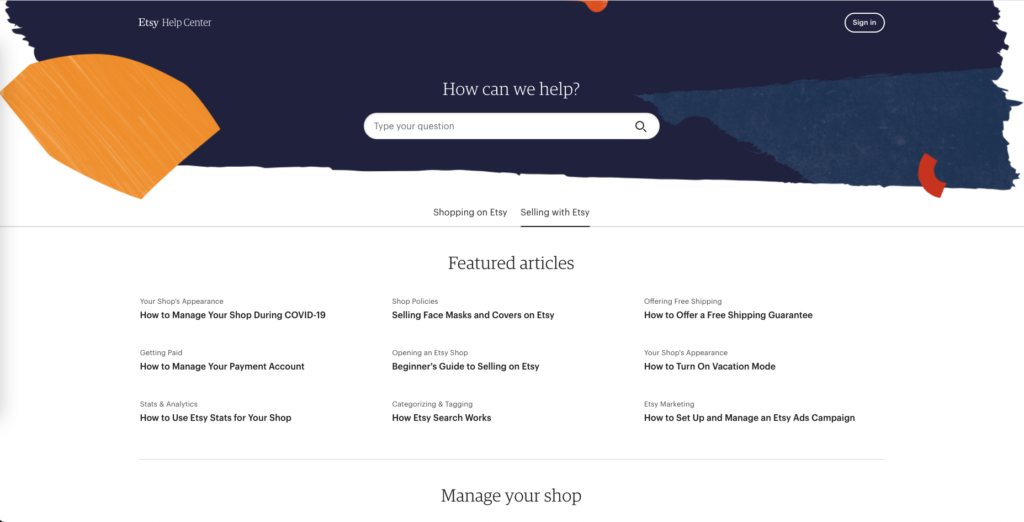Click Your Shop's Appearance label above COVID-19 article
1024x522 pixels.
[x=182, y=301]
